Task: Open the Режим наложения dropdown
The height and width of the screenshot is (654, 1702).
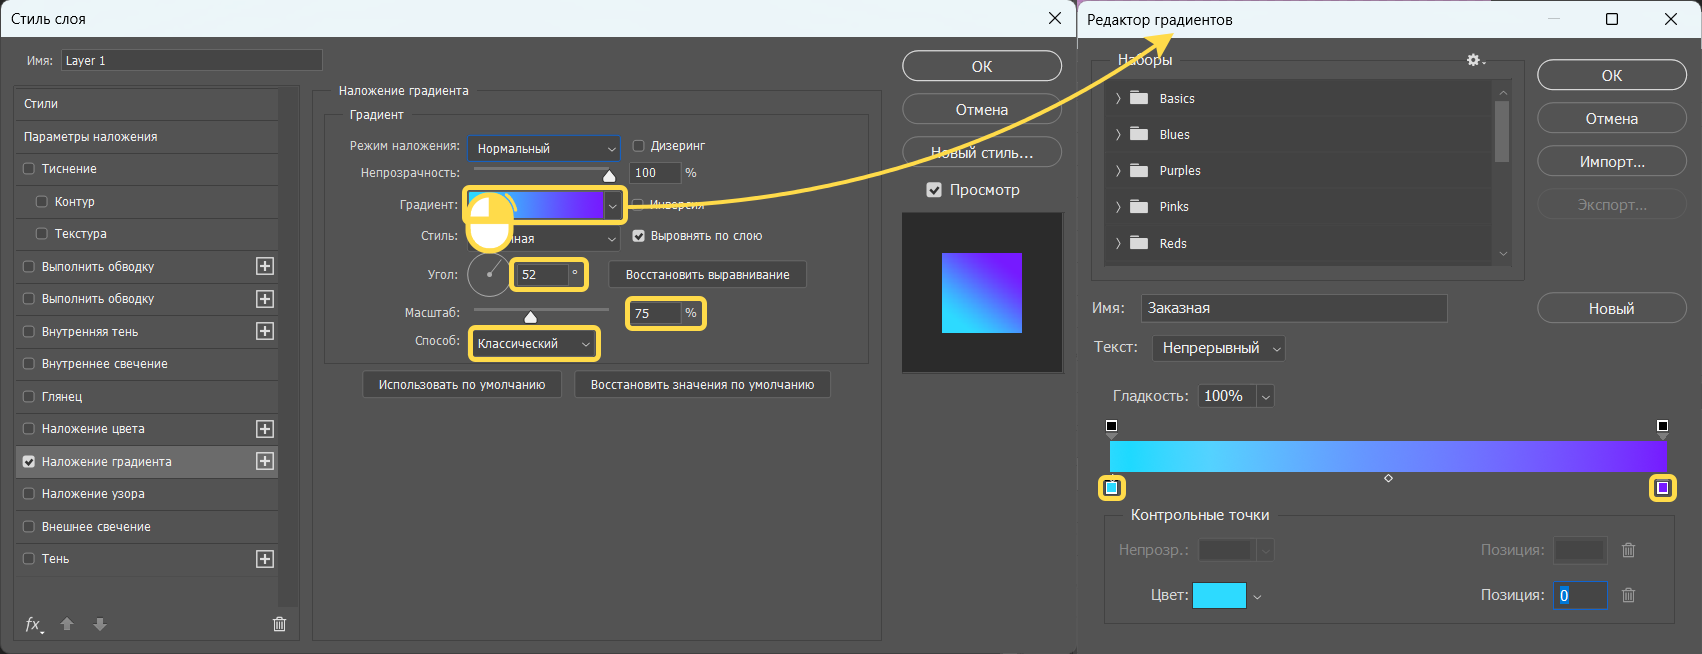Action: point(544,148)
